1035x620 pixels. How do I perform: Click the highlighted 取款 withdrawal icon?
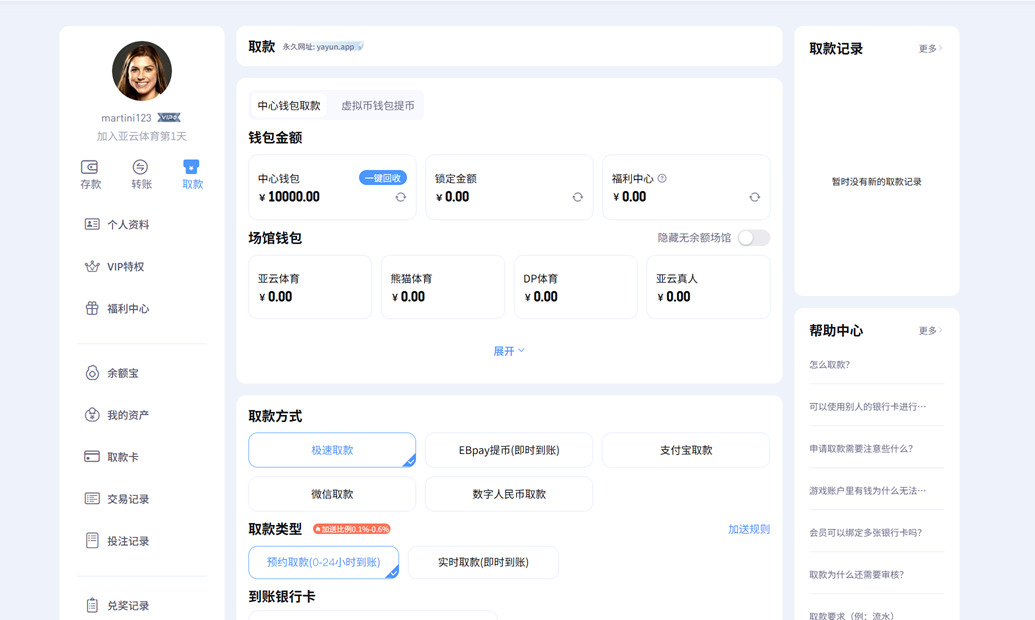pyautogui.click(x=191, y=171)
